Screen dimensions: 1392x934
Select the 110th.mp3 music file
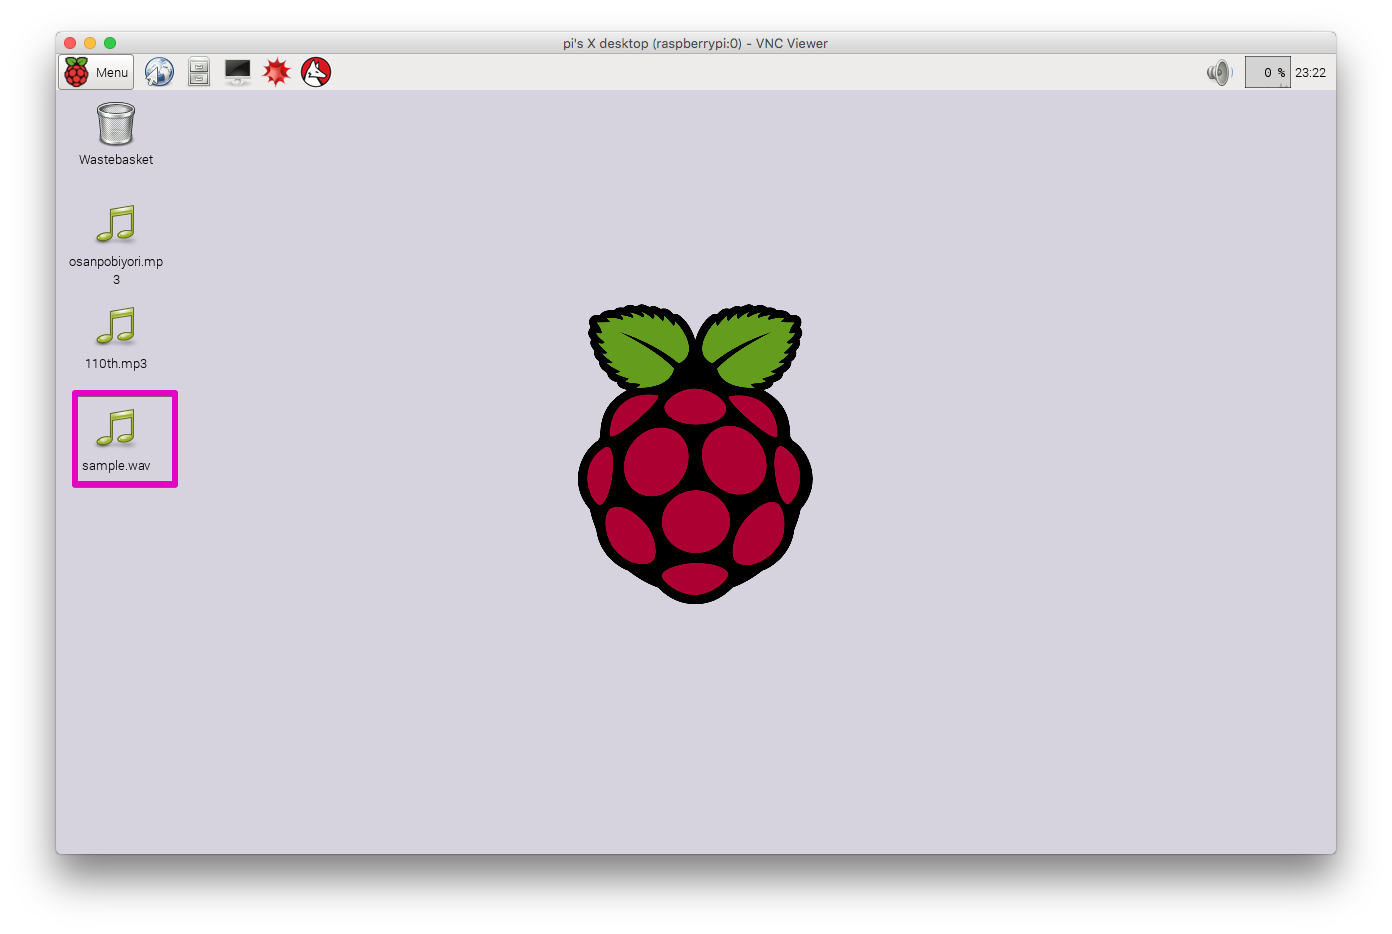pyautogui.click(x=115, y=328)
